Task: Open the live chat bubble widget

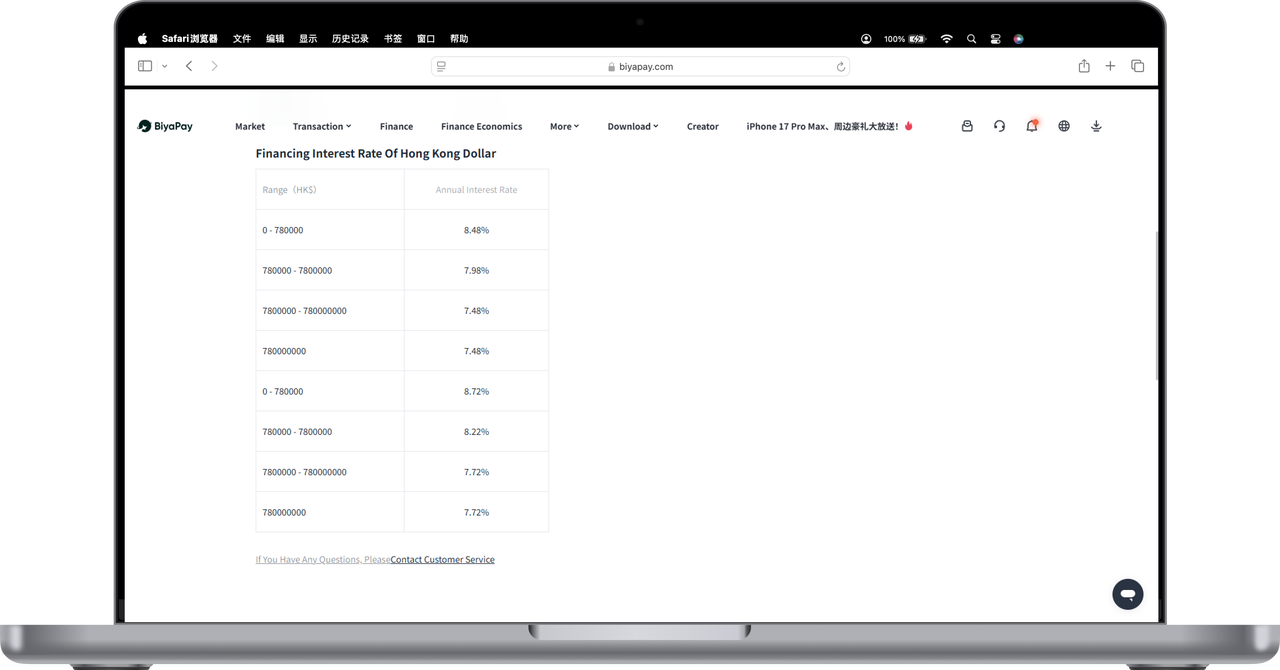Action: pyautogui.click(x=1127, y=594)
